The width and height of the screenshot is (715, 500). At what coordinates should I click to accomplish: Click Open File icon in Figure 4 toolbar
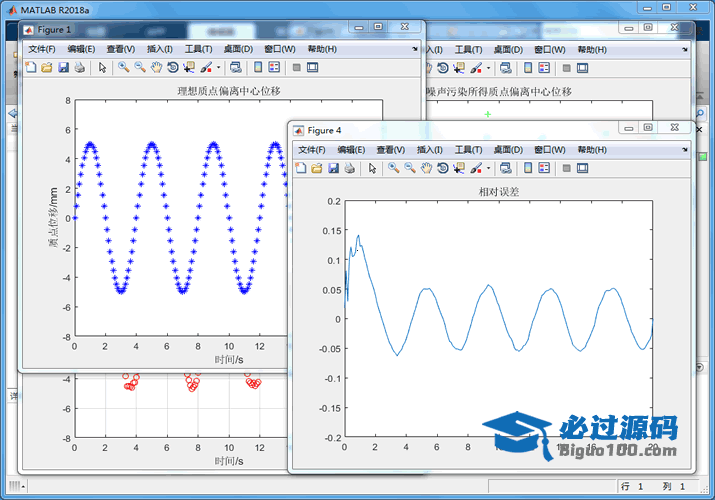click(x=316, y=168)
